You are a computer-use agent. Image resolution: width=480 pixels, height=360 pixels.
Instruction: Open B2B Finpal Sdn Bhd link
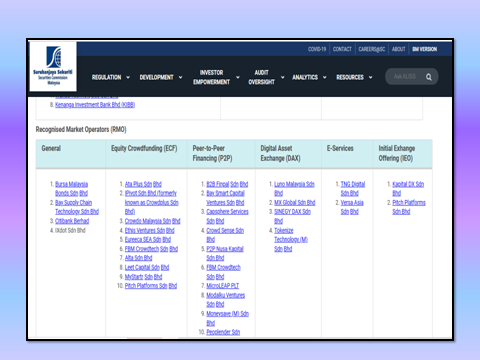227,184
